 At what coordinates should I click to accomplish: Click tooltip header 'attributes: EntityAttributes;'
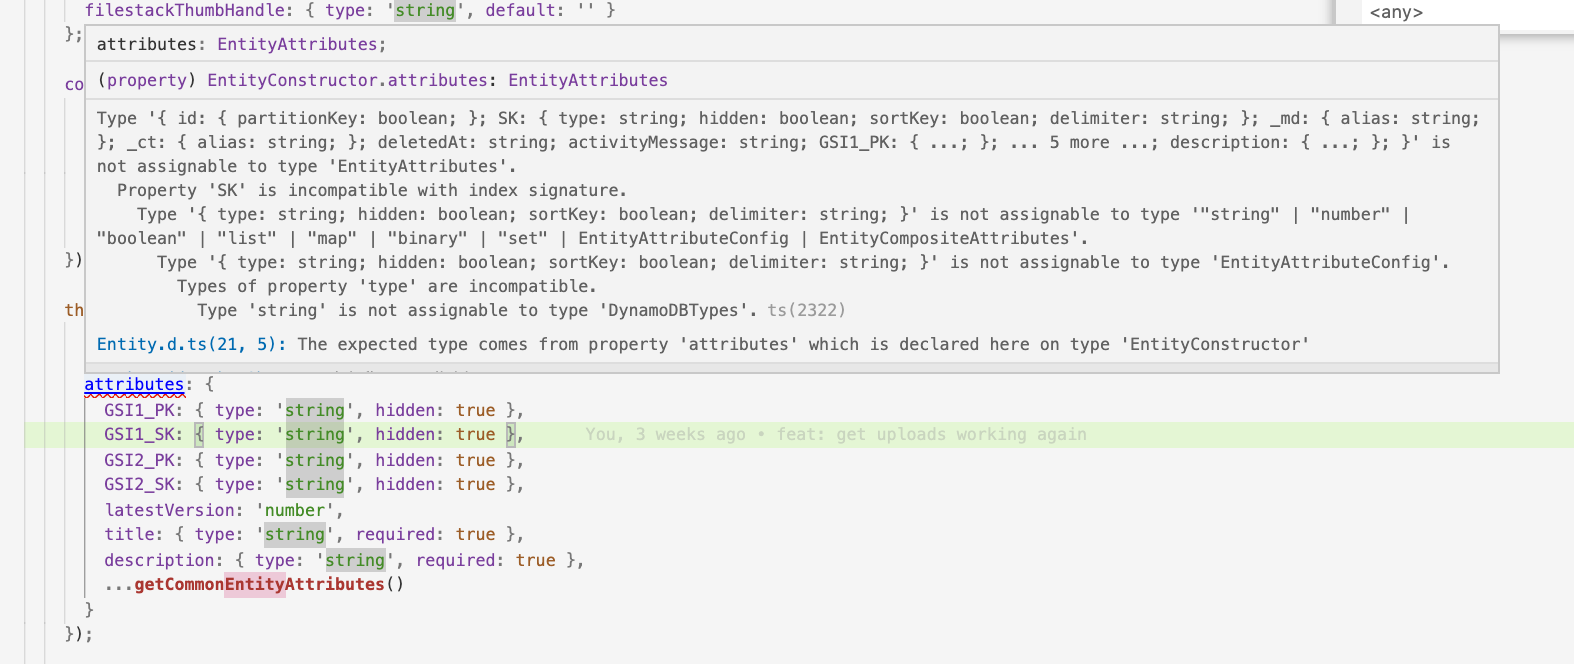pos(241,44)
